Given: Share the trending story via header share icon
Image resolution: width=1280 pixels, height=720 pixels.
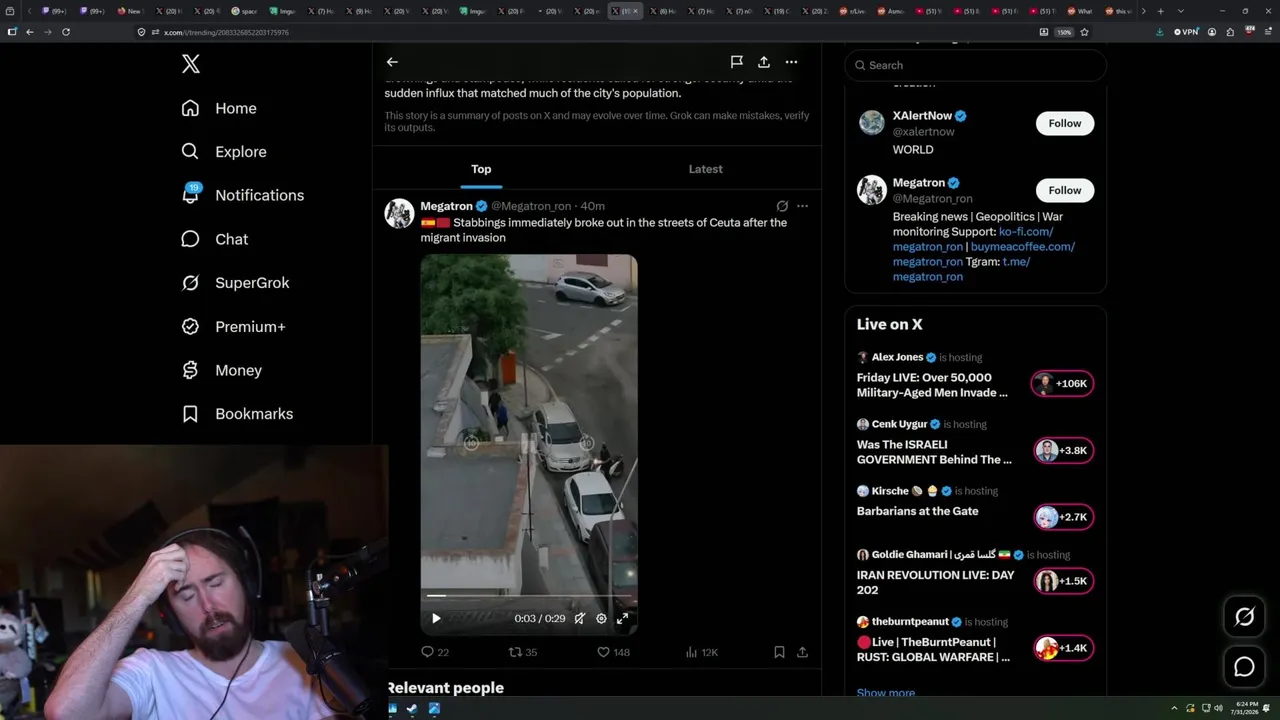Looking at the screenshot, I should (764, 62).
